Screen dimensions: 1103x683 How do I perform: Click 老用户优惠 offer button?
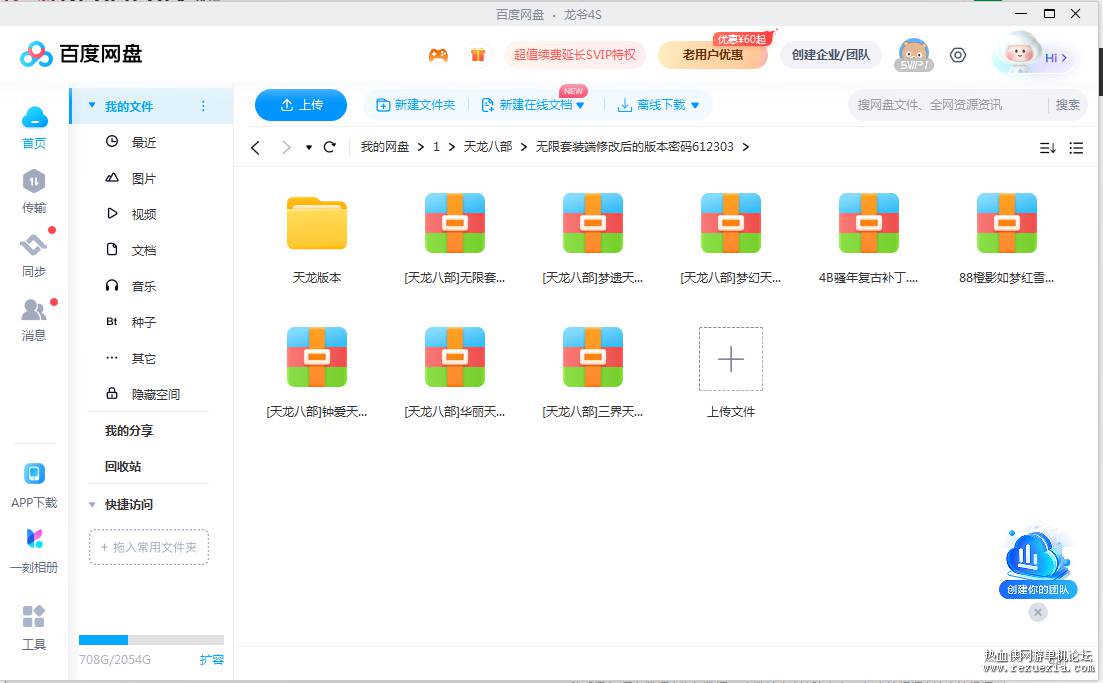713,55
